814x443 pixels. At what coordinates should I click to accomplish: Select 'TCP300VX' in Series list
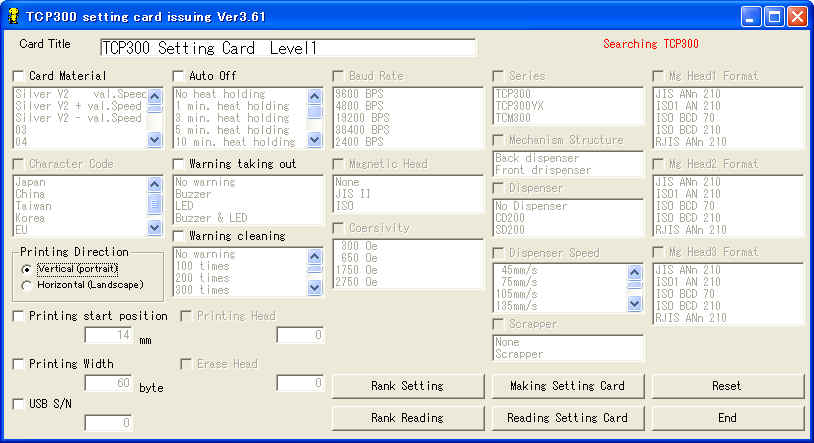pos(519,106)
